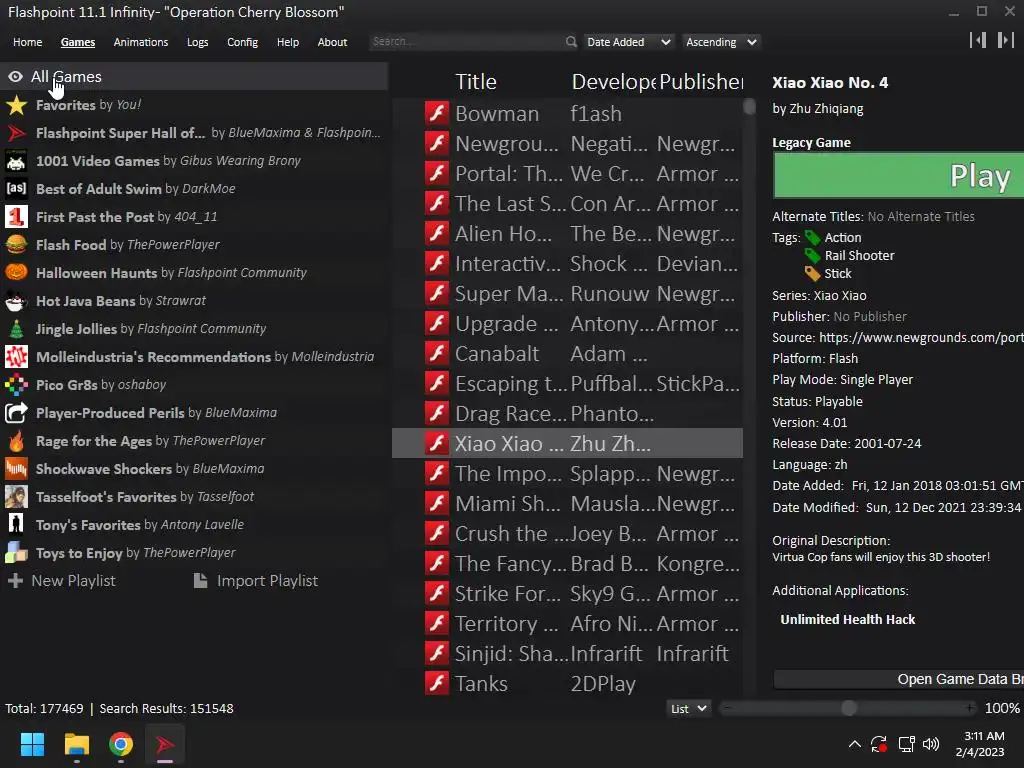Sort by the Title column header
The height and width of the screenshot is (768, 1024).
(x=475, y=82)
